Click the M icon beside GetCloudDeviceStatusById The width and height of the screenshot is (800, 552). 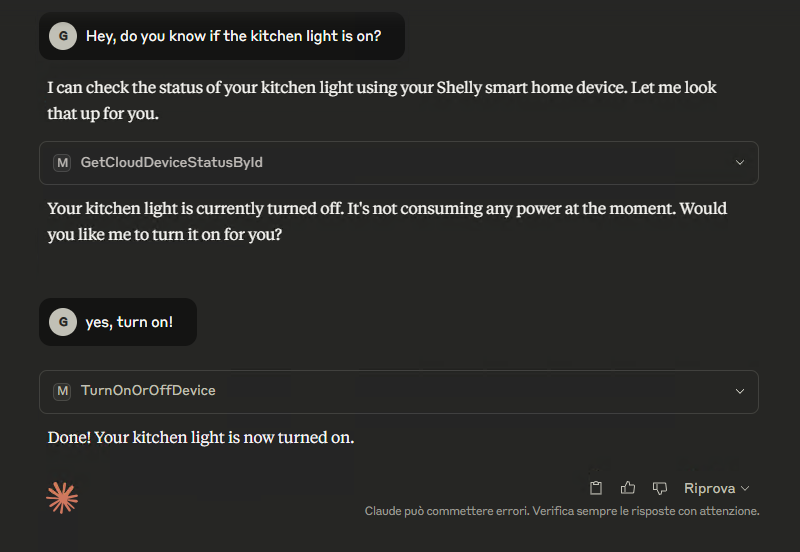[x=62, y=163]
